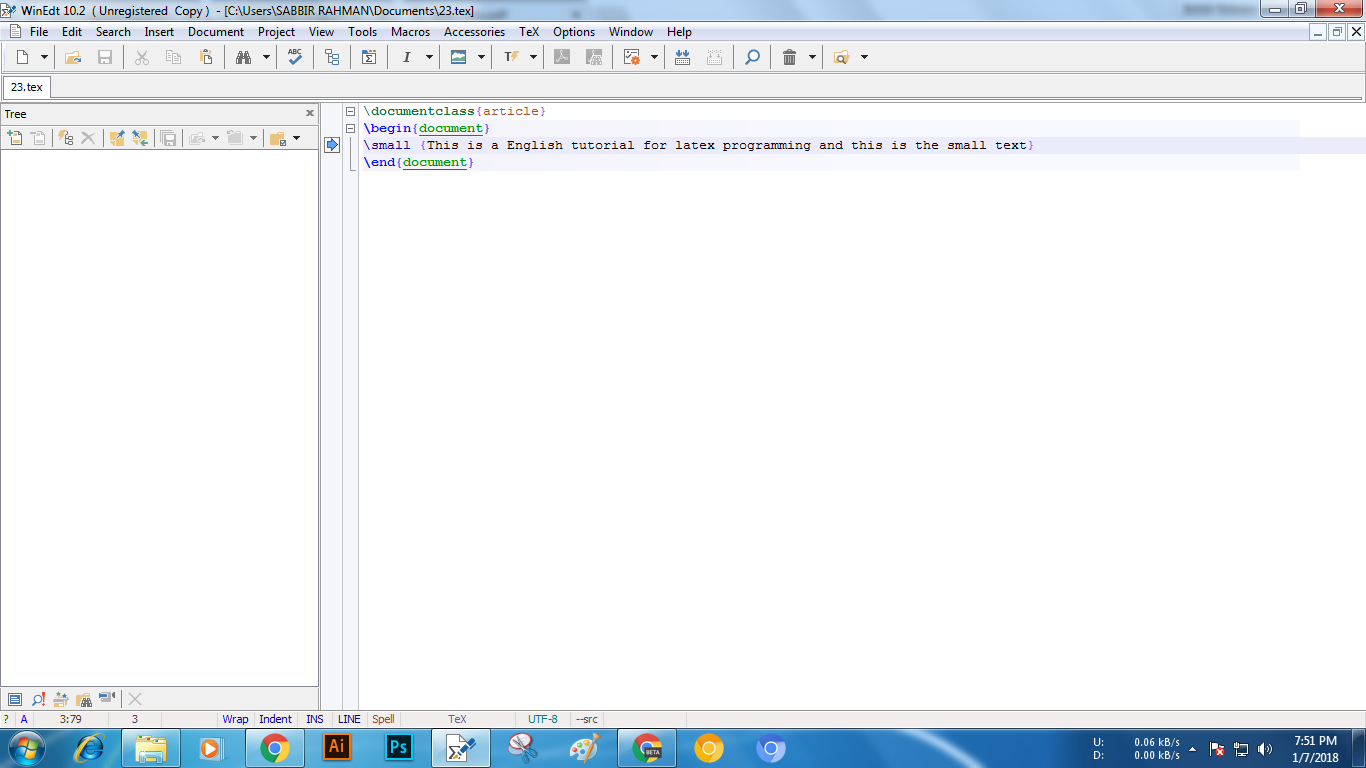Open the TeX menu
This screenshot has width=1366, height=768.
coord(529,32)
